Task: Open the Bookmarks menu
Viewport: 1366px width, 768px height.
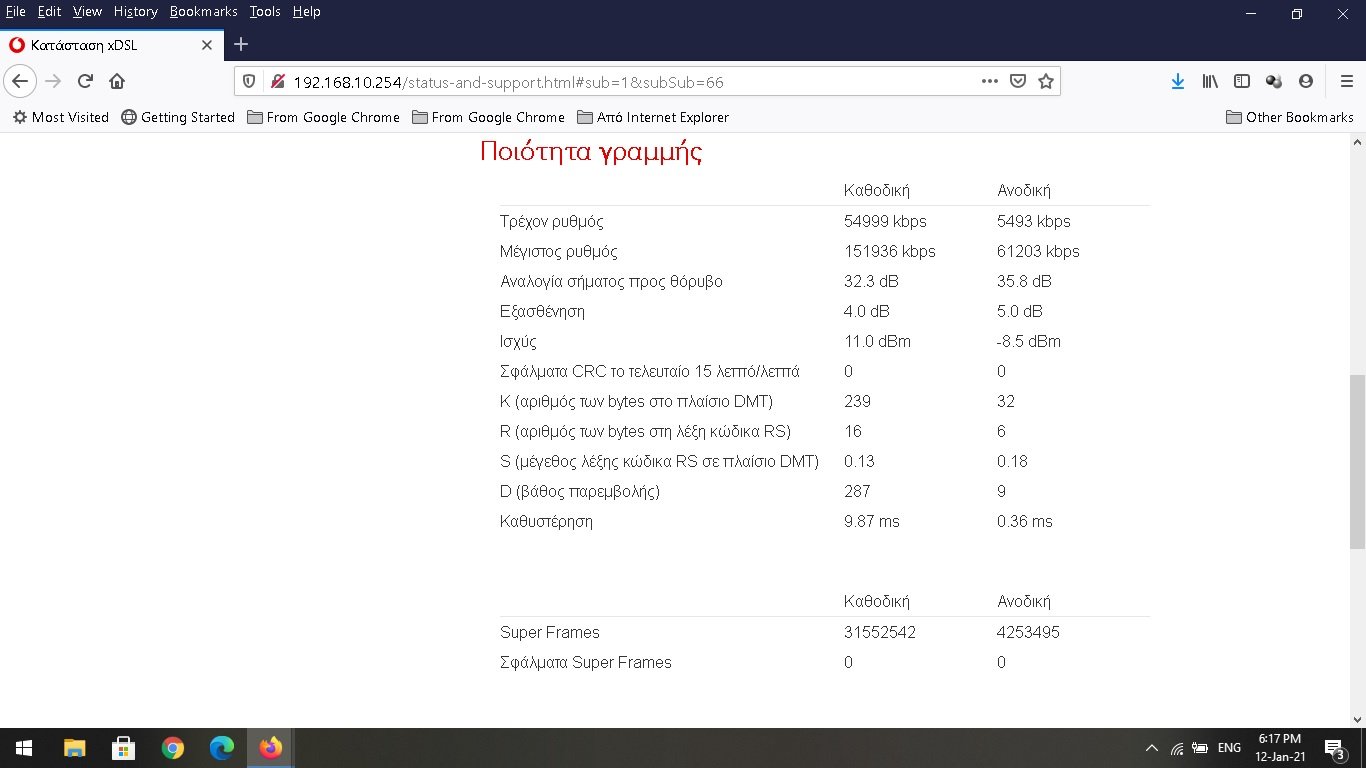Action: coord(204,11)
